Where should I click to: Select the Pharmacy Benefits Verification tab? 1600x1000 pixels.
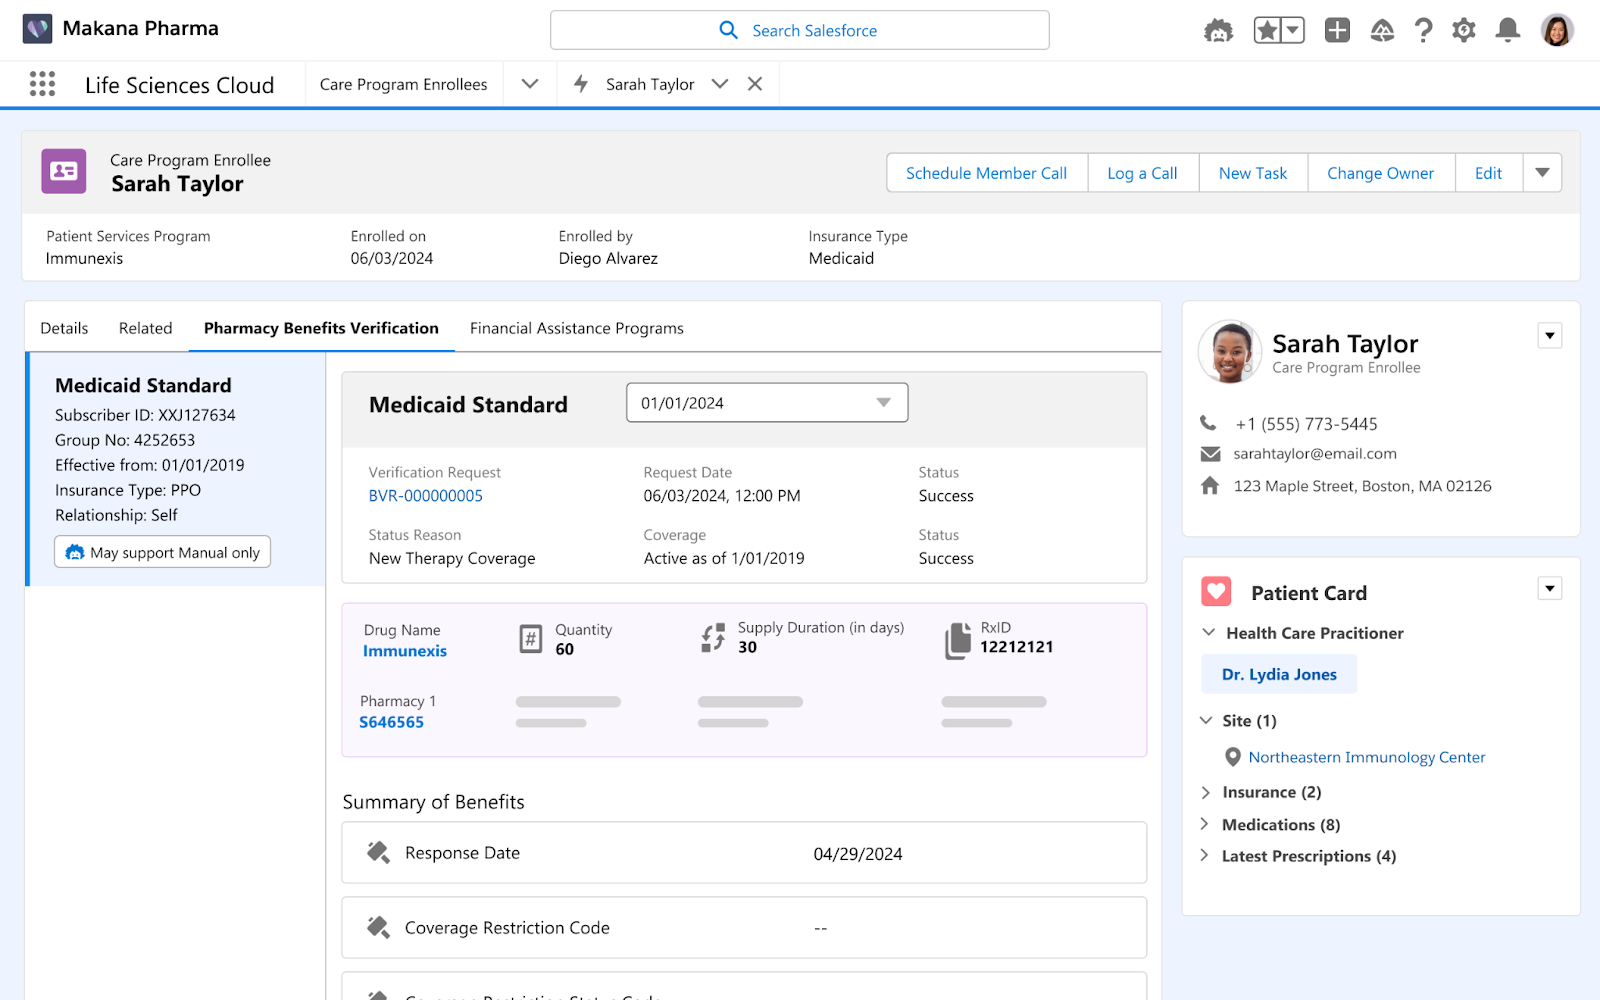(x=321, y=328)
